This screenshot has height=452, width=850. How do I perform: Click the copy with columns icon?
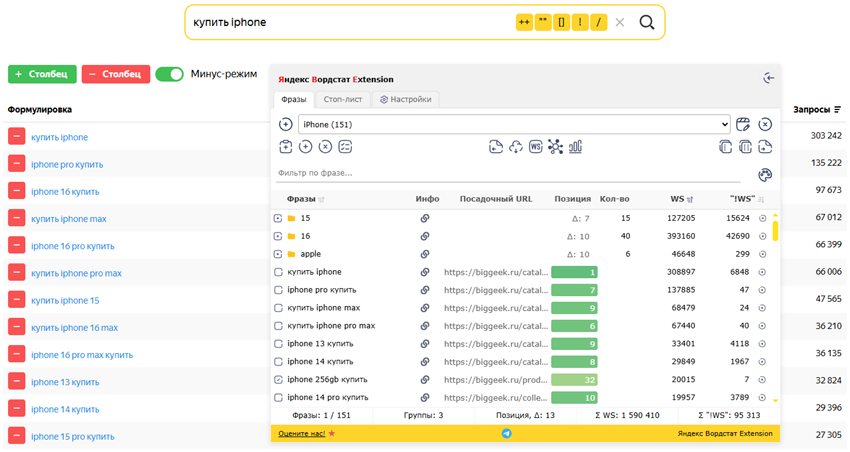coord(745,147)
